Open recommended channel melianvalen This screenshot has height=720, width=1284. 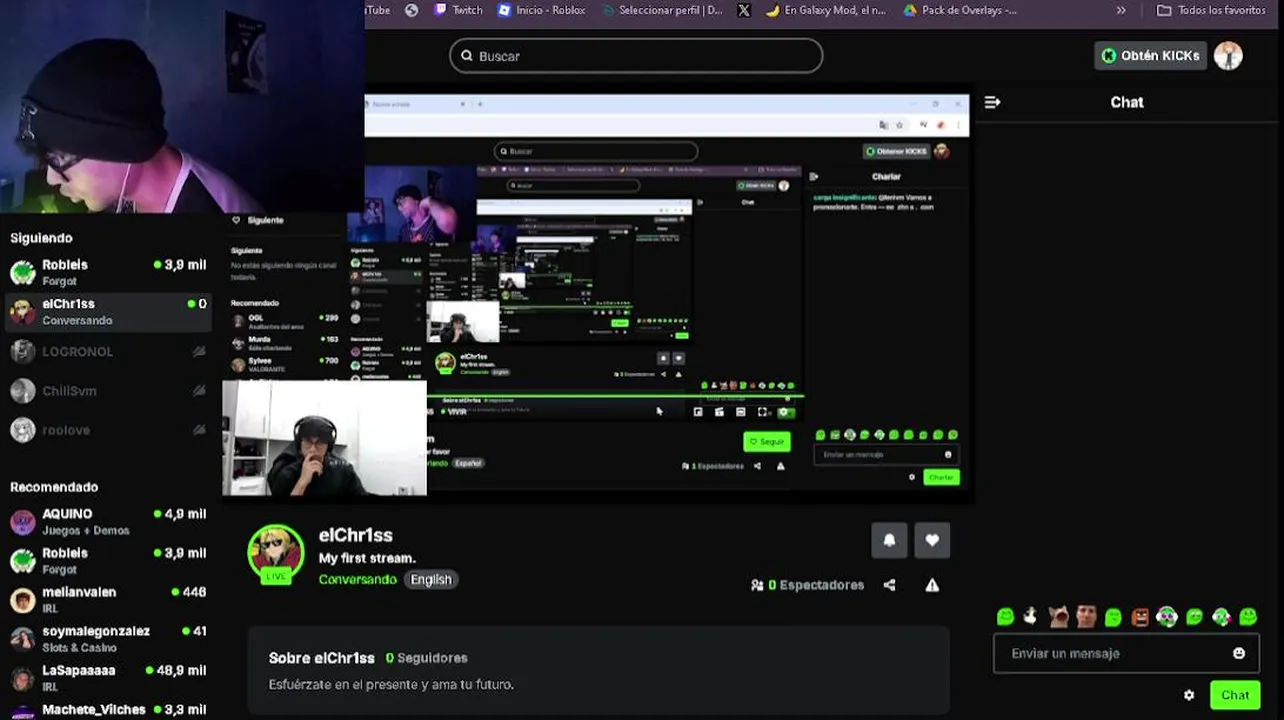pyautogui.click(x=108, y=599)
